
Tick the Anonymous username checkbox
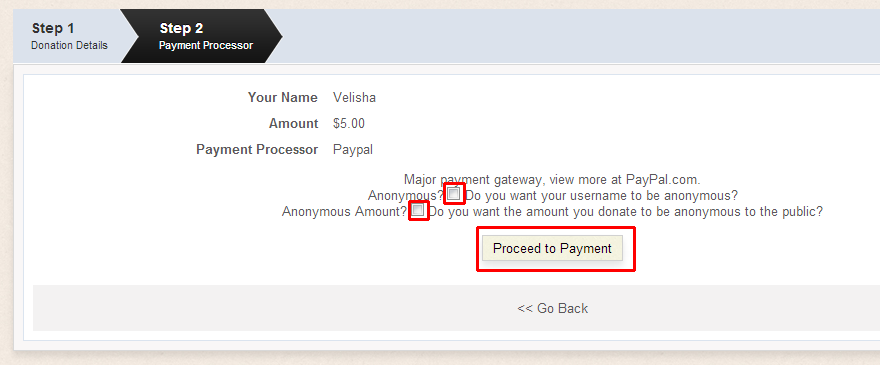(x=454, y=194)
